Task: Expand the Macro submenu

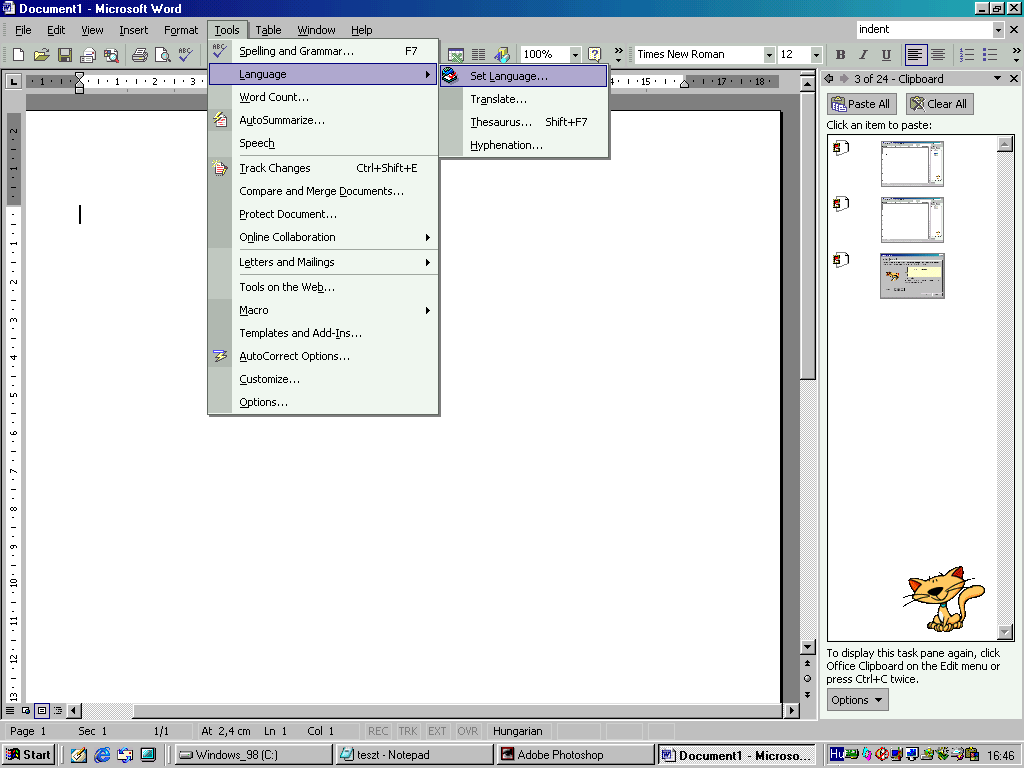Action: click(x=323, y=310)
